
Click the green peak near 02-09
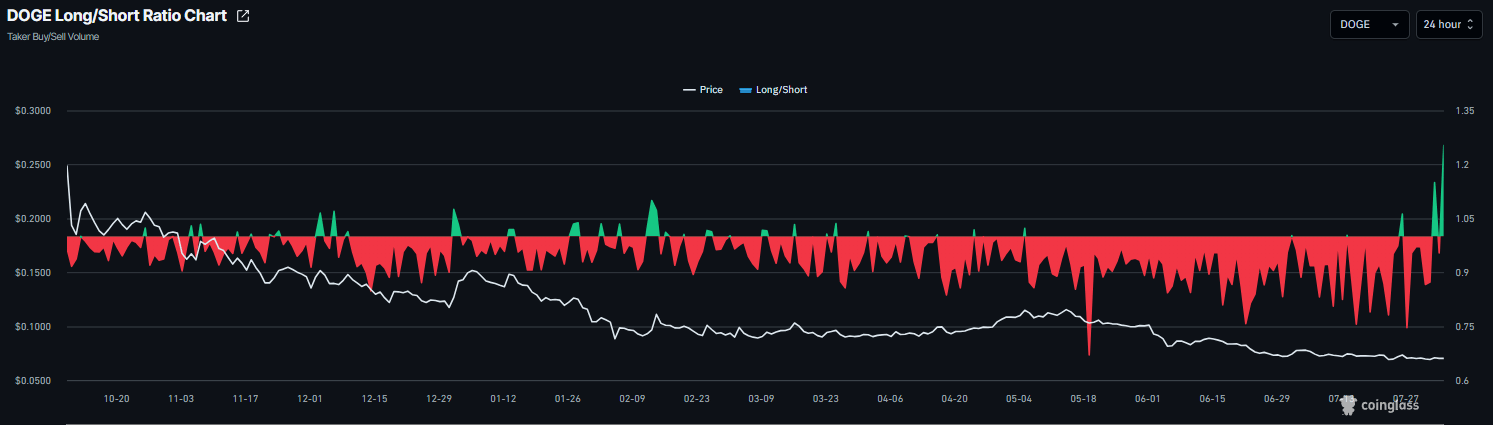point(653,220)
